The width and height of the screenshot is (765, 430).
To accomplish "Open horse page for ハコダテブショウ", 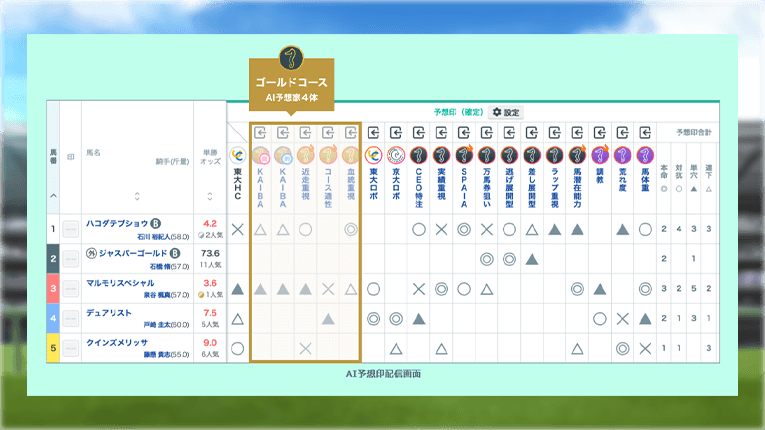I will pyautogui.click(x=117, y=224).
